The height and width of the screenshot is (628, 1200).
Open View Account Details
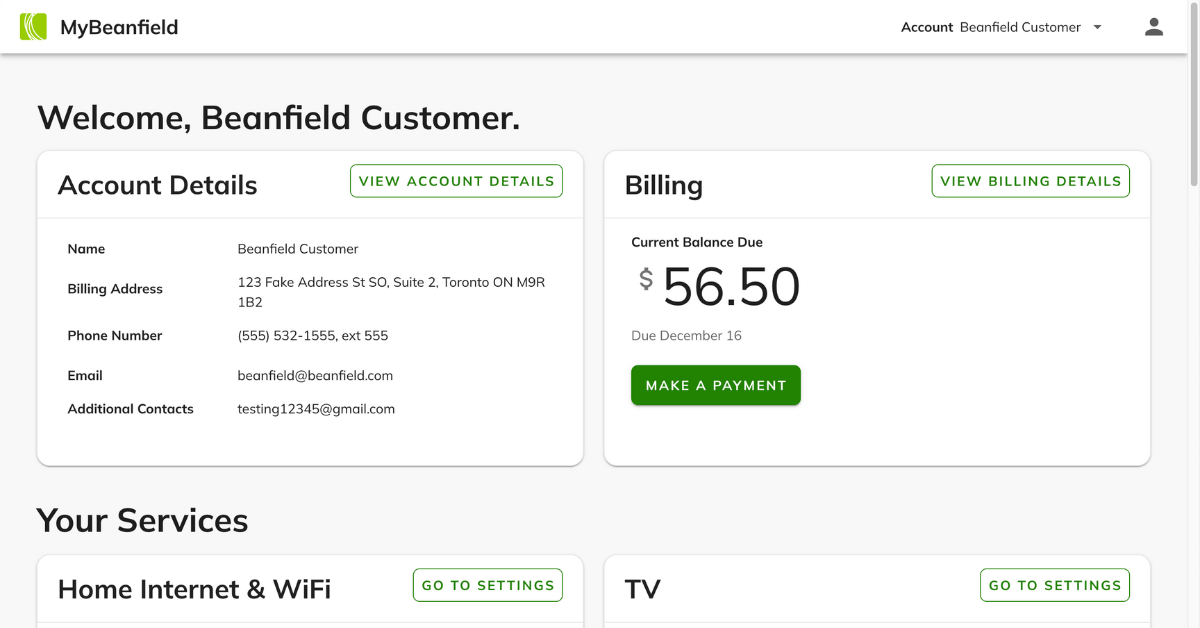(456, 181)
